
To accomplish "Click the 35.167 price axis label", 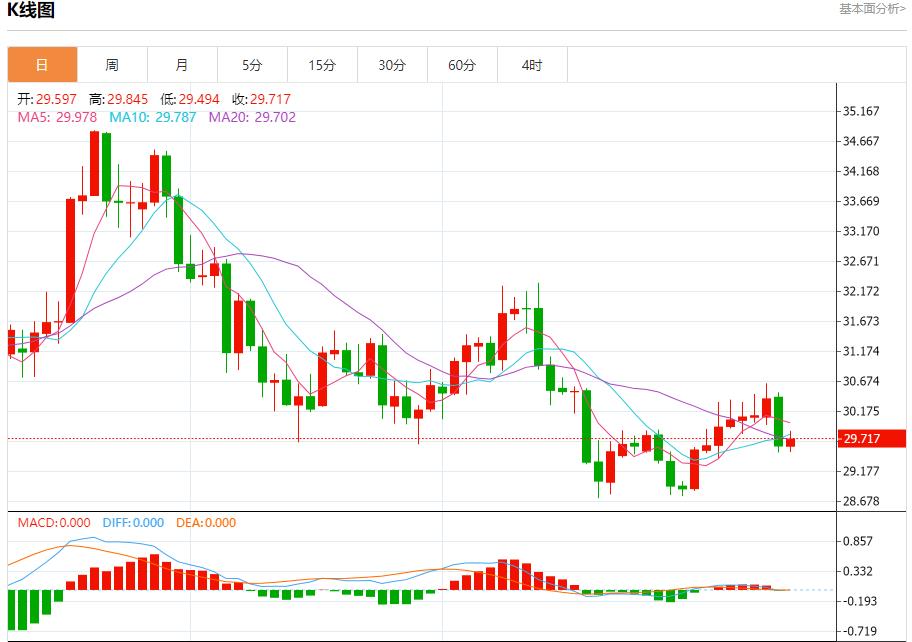I will point(862,111).
